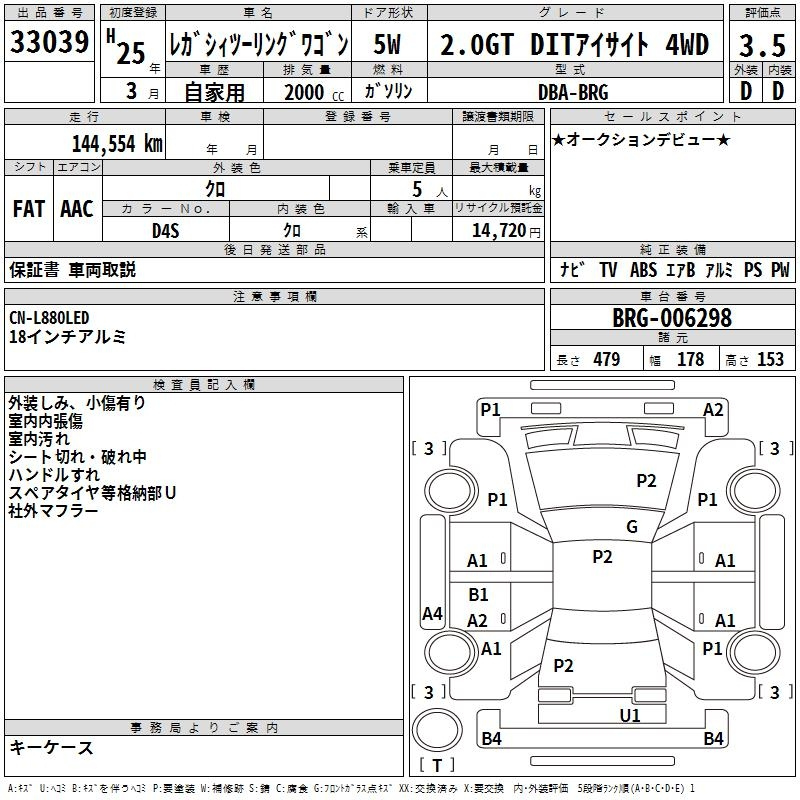Select vehicle history value 自家用
Screen dimensions: 800x800
[x=214, y=92]
